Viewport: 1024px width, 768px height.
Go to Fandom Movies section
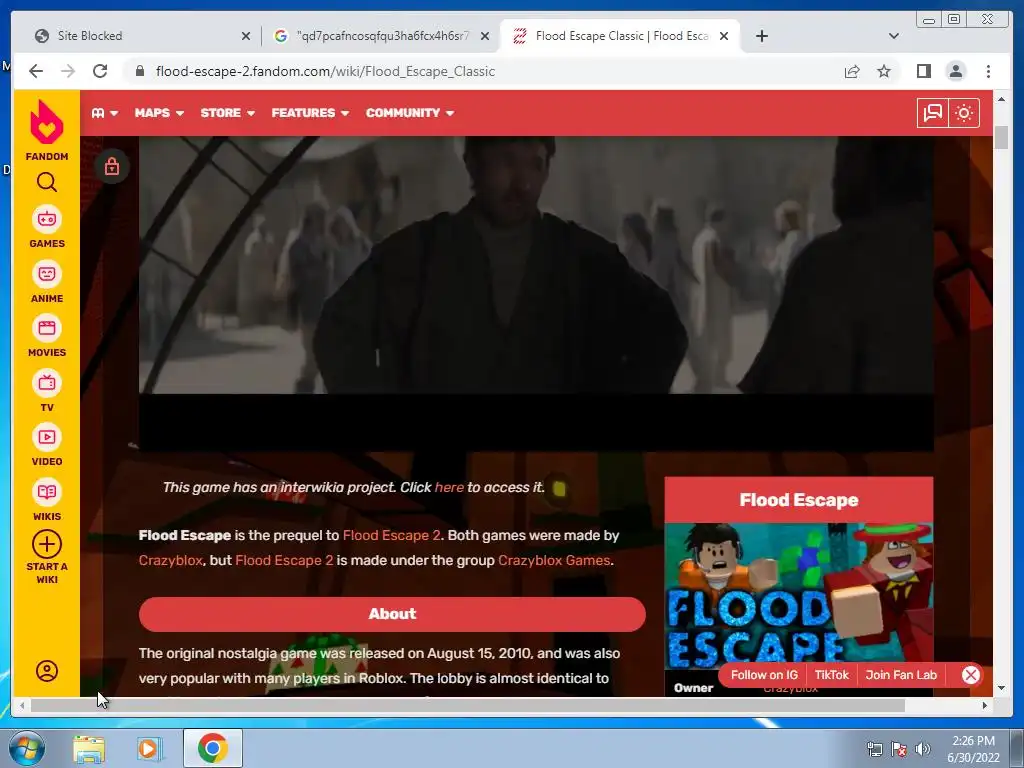pyautogui.click(x=46, y=336)
